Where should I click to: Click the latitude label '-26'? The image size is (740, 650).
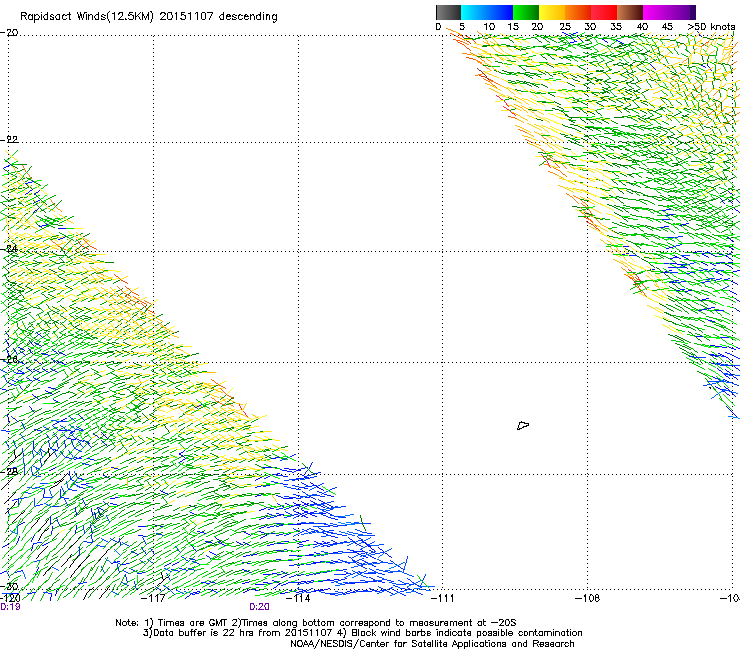9,360
